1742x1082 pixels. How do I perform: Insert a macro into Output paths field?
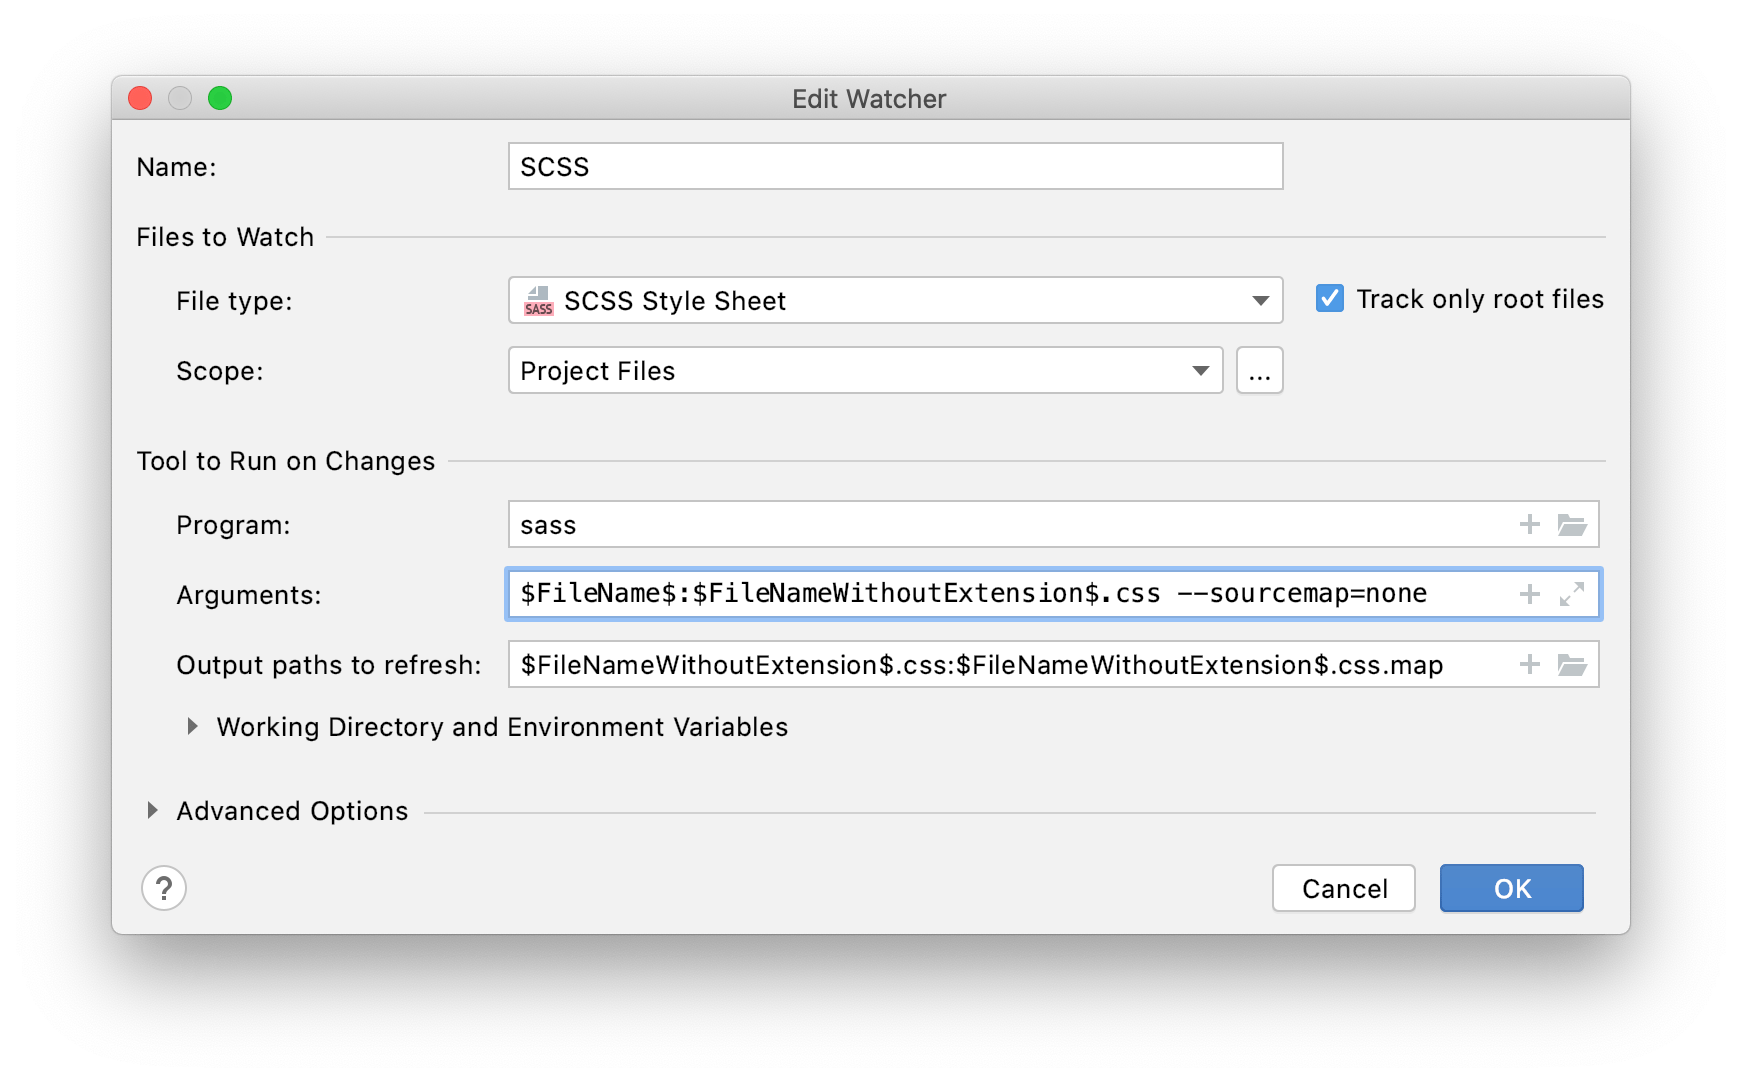(1529, 664)
